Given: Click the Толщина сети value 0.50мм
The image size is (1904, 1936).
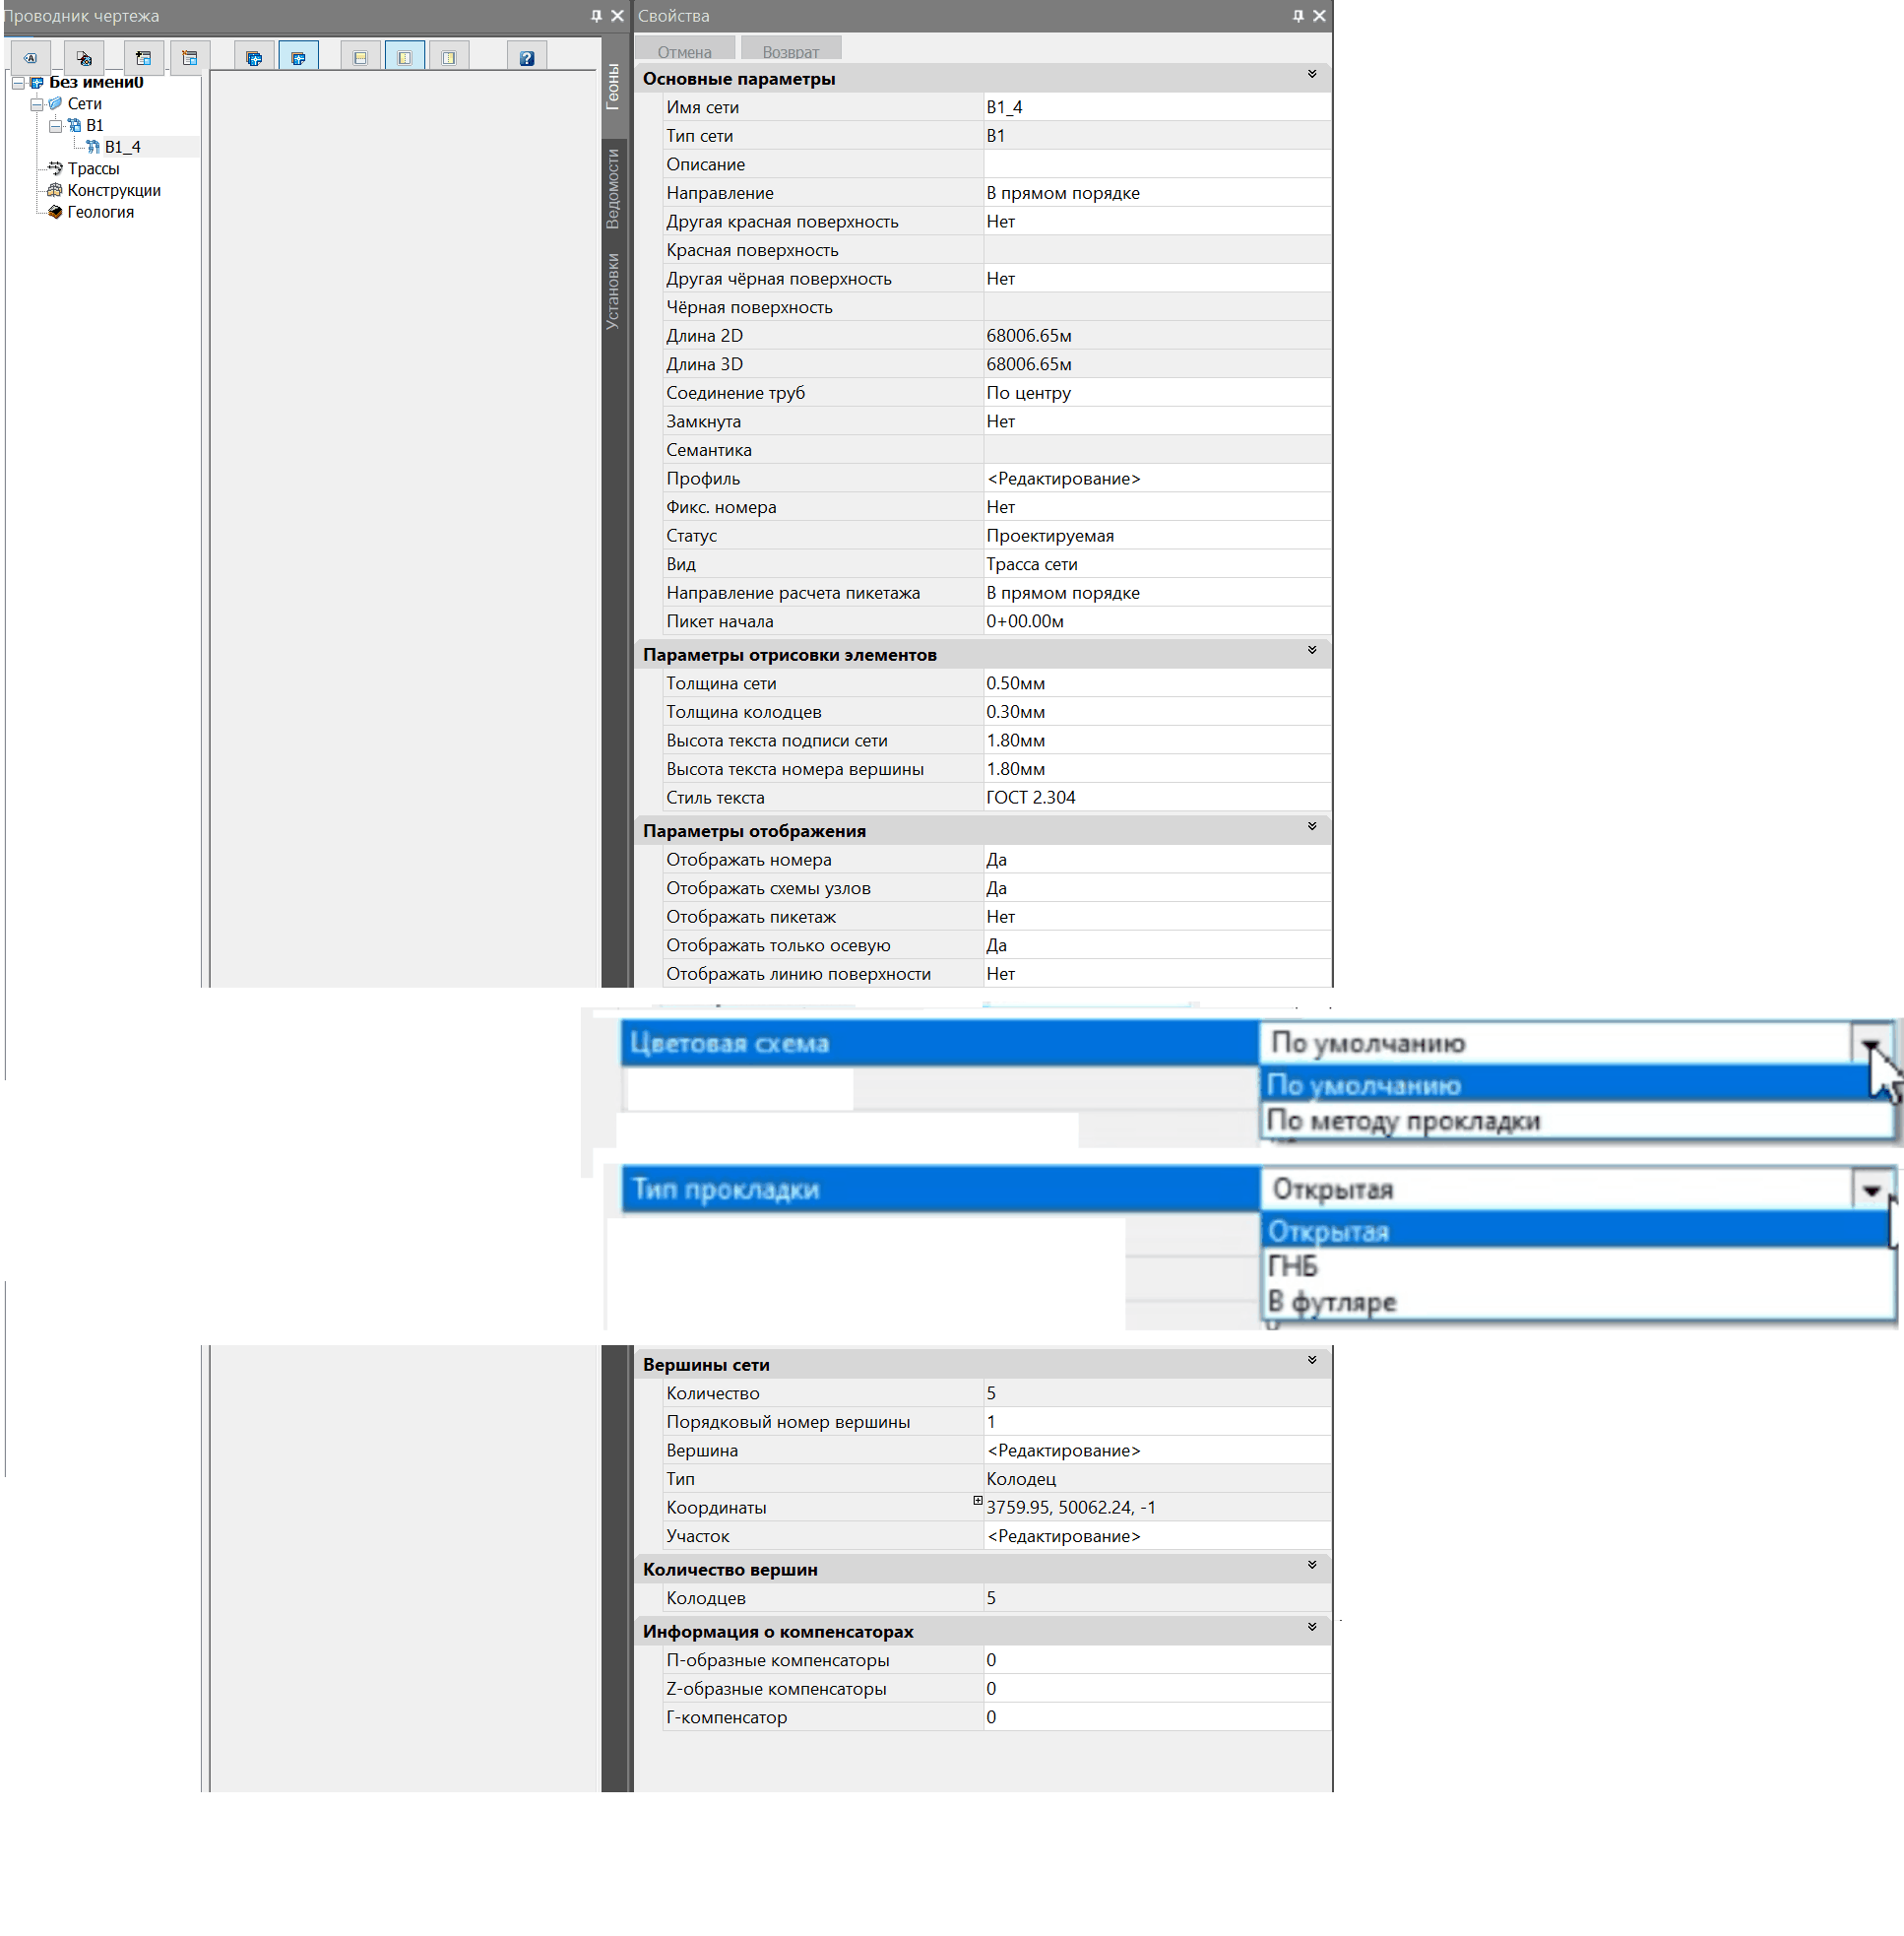Looking at the screenshot, I should [1156, 683].
